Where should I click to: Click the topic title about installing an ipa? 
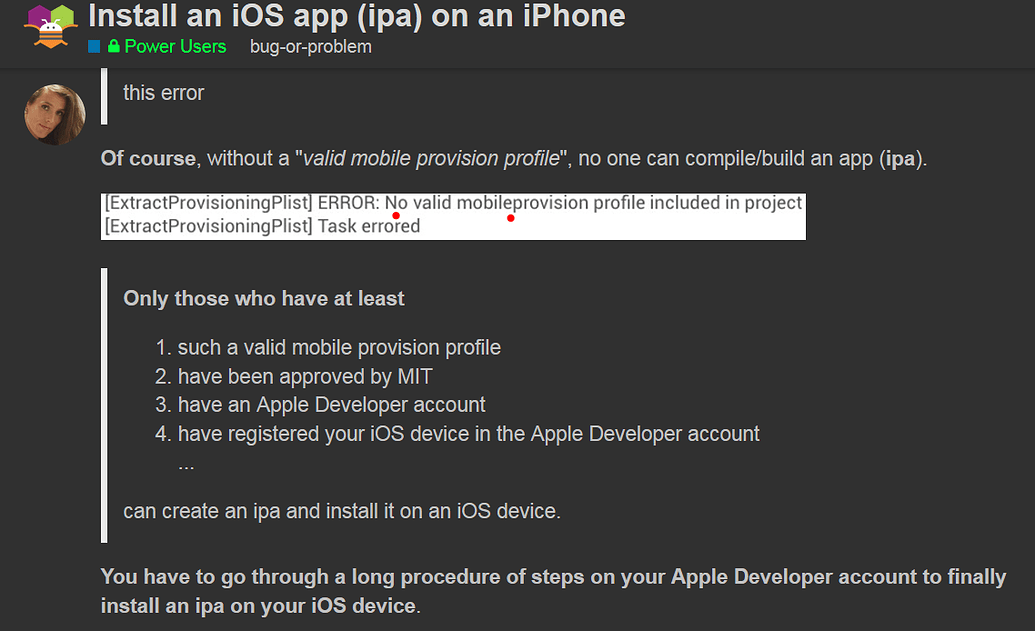click(356, 16)
